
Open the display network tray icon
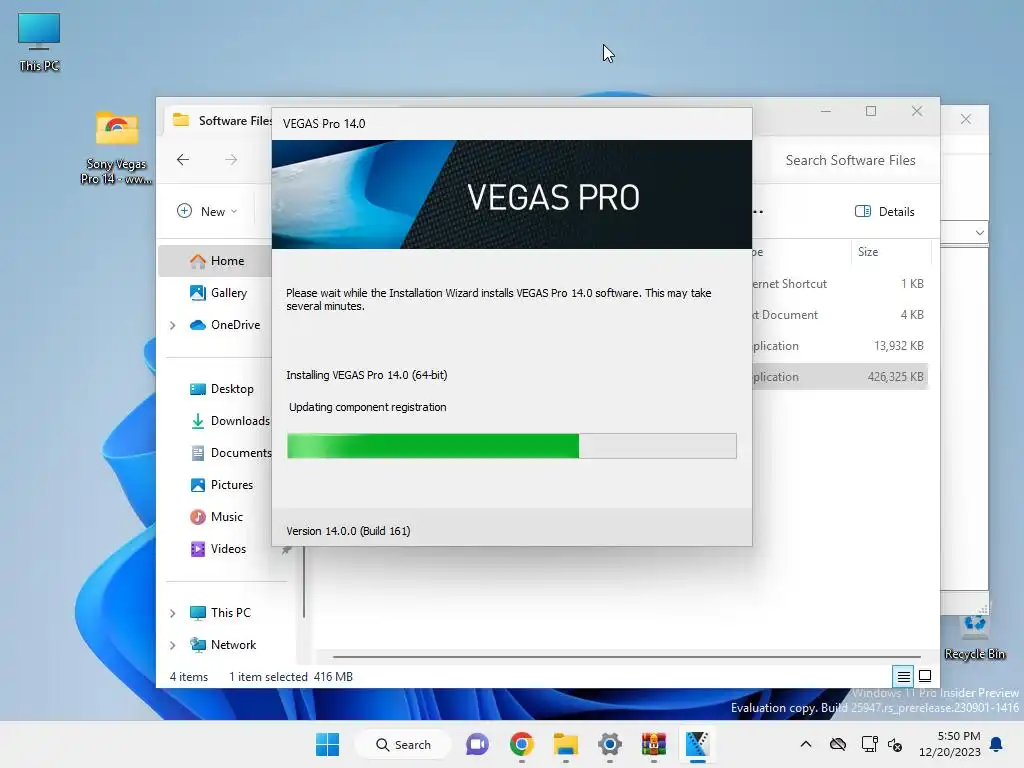[x=869, y=744]
